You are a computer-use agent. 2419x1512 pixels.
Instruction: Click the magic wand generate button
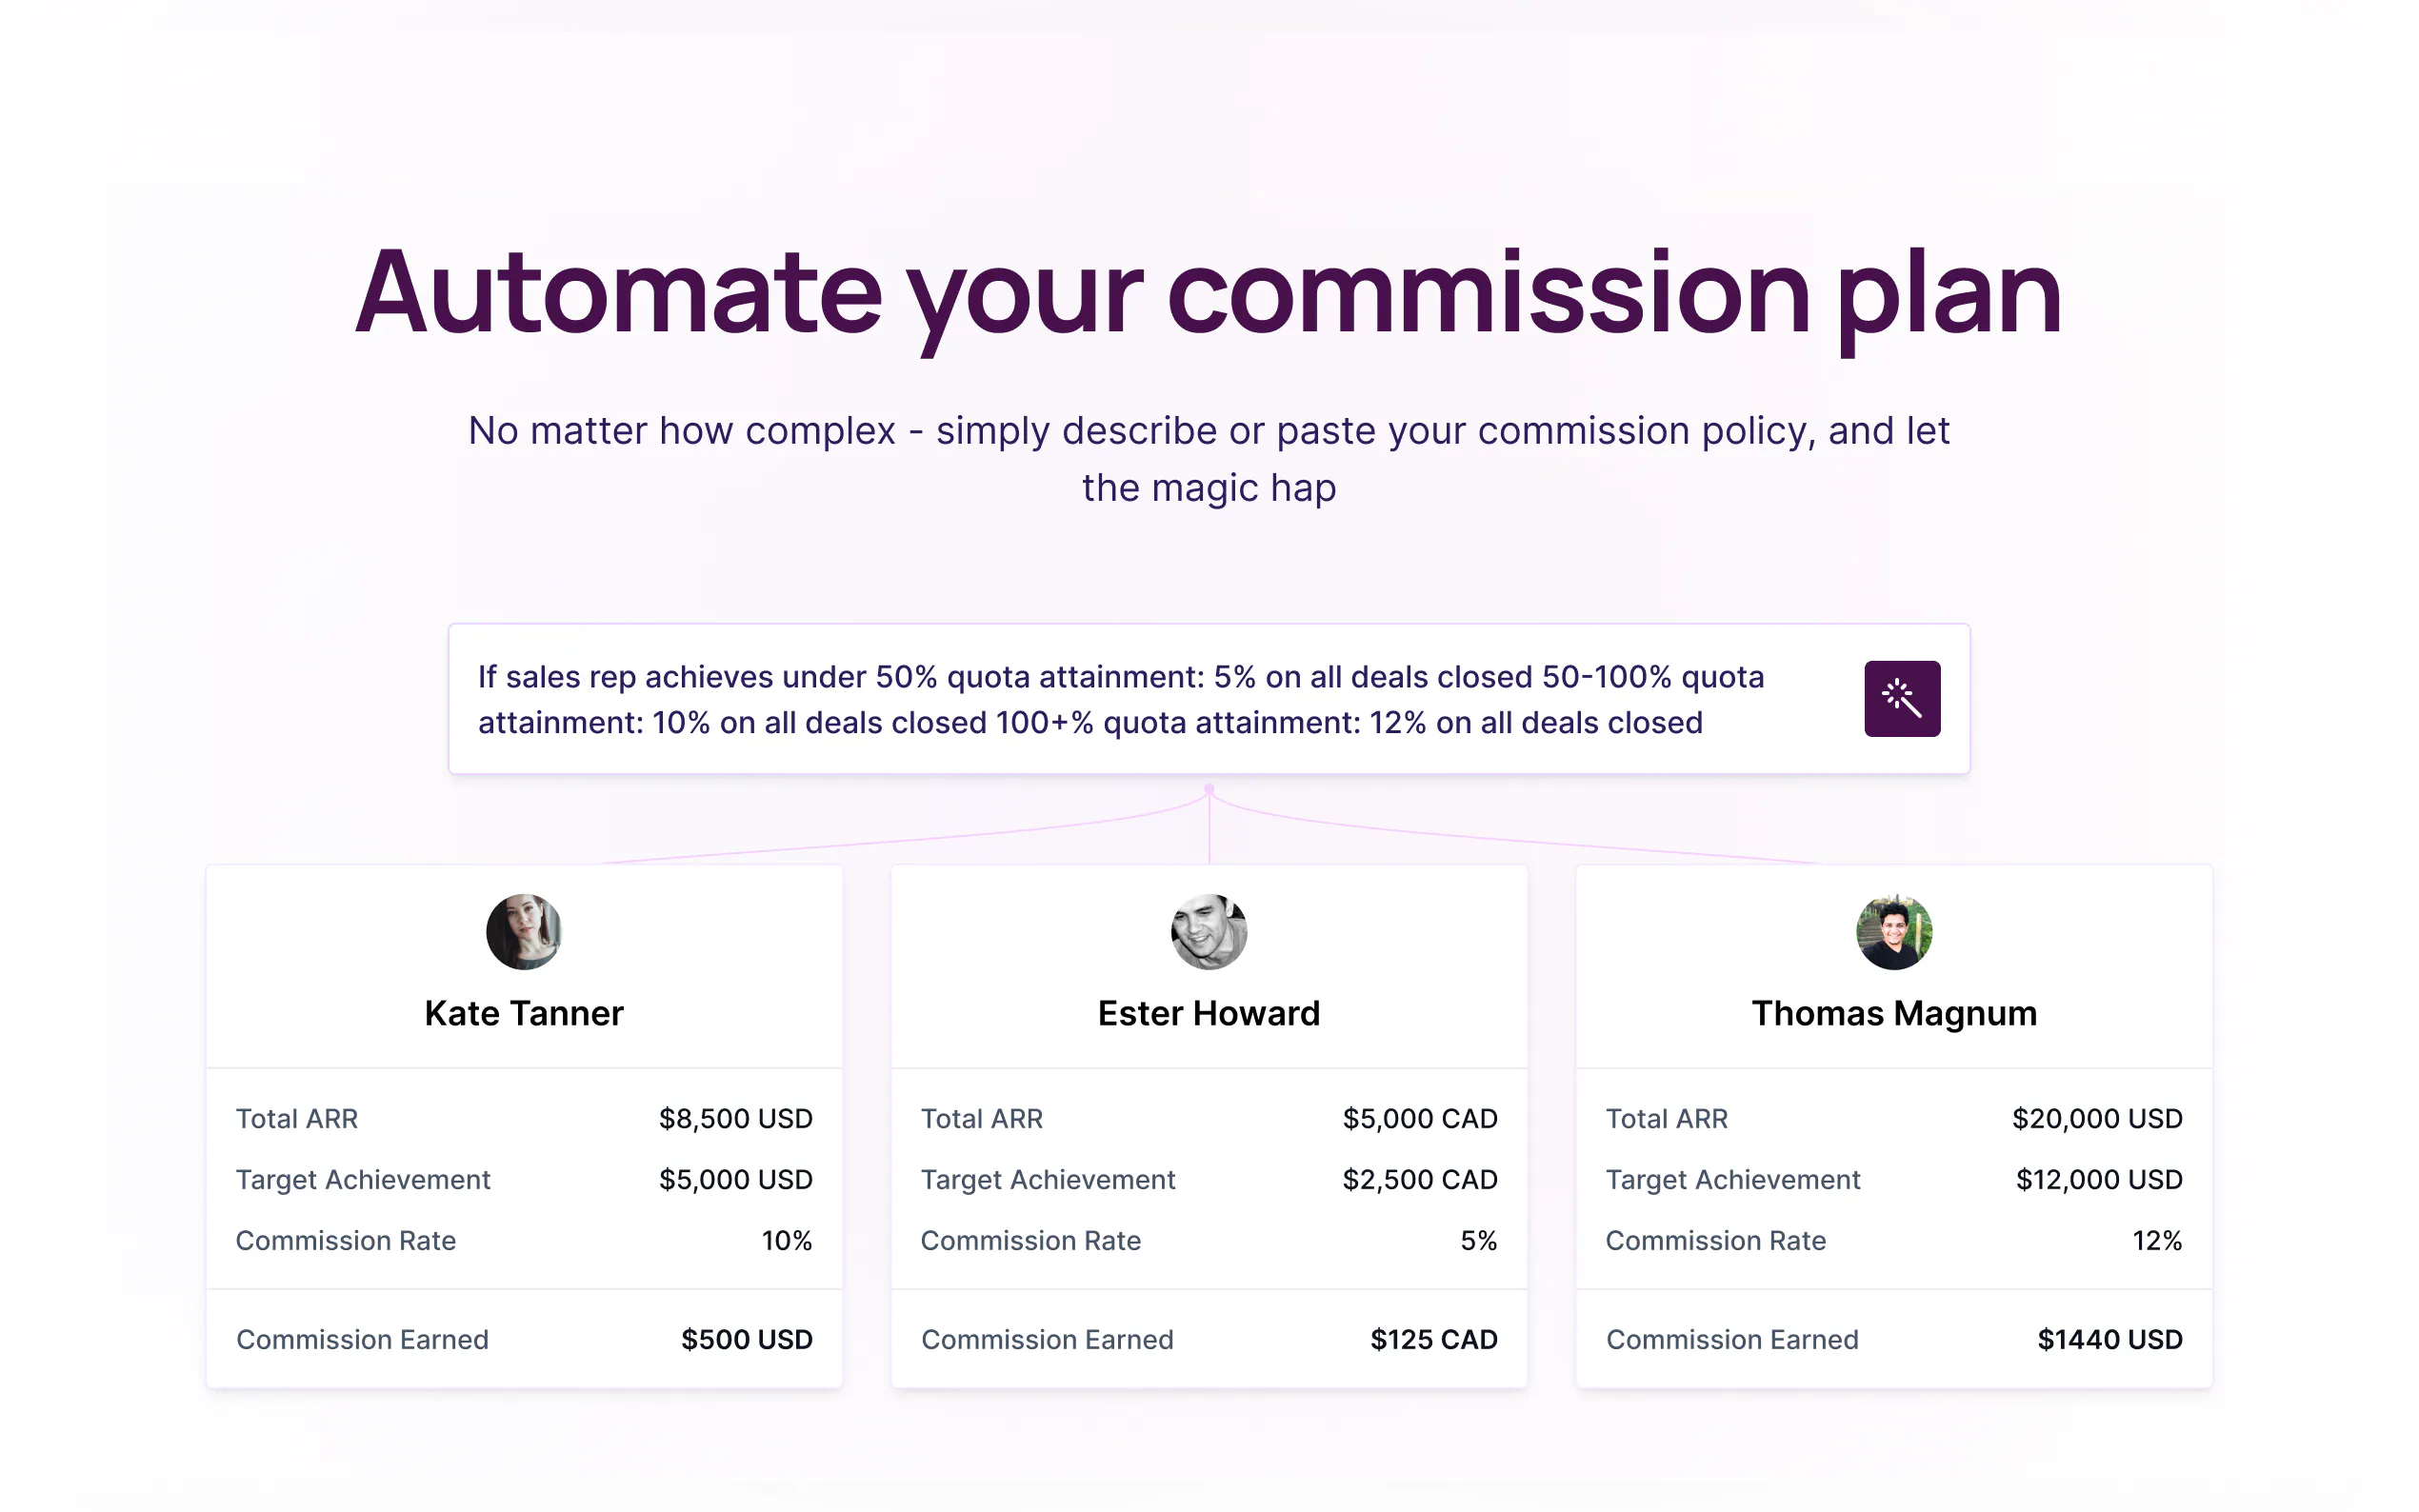point(1901,698)
